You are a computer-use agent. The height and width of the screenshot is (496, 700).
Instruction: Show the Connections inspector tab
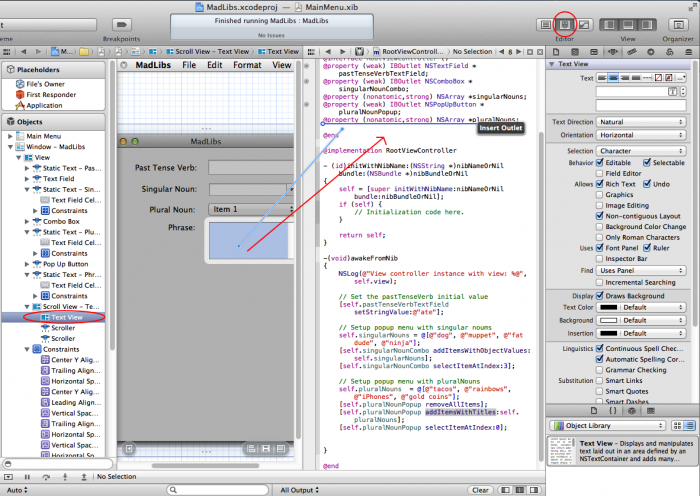coord(650,52)
